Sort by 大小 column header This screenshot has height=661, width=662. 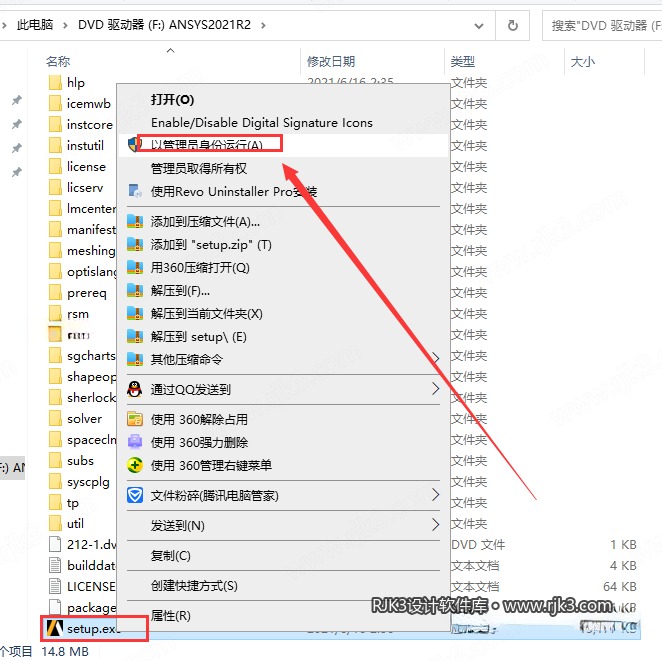pyautogui.click(x=583, y=62)
